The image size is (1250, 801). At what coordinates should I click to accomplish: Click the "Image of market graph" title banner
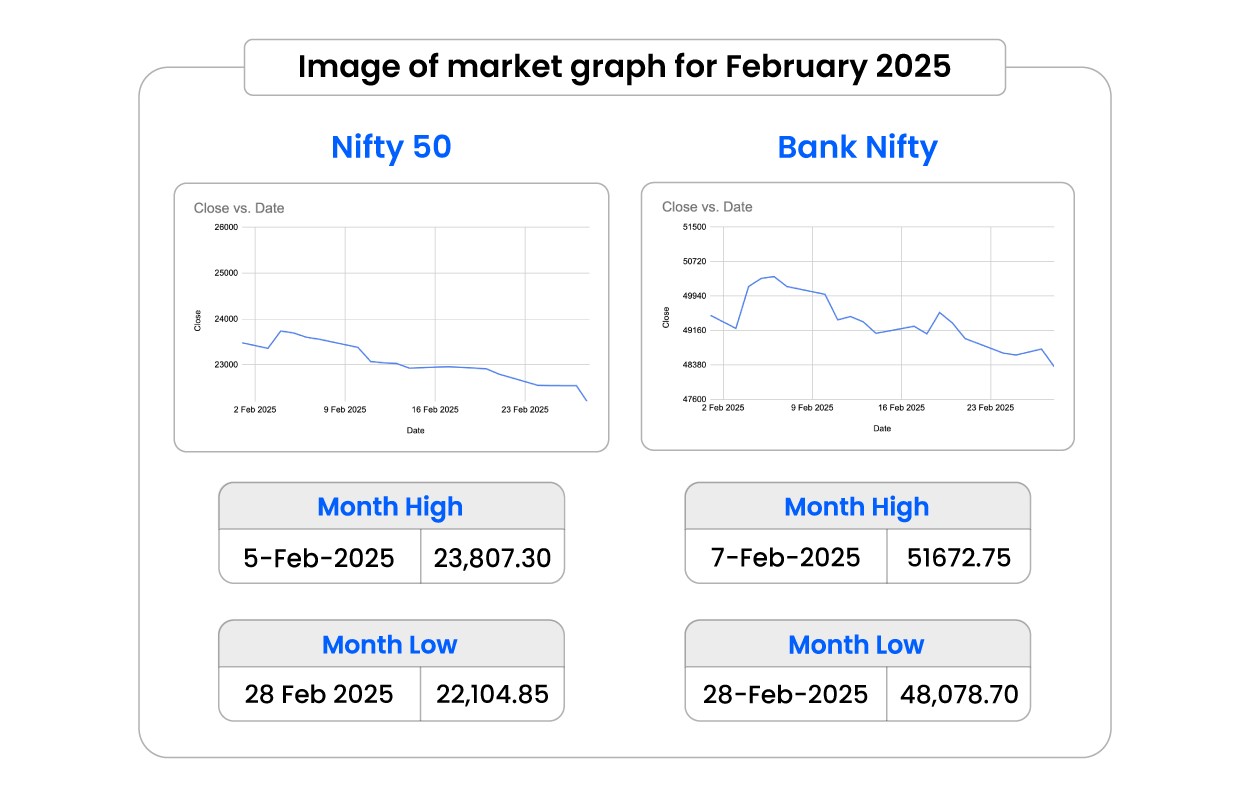[x=624, y=67]
